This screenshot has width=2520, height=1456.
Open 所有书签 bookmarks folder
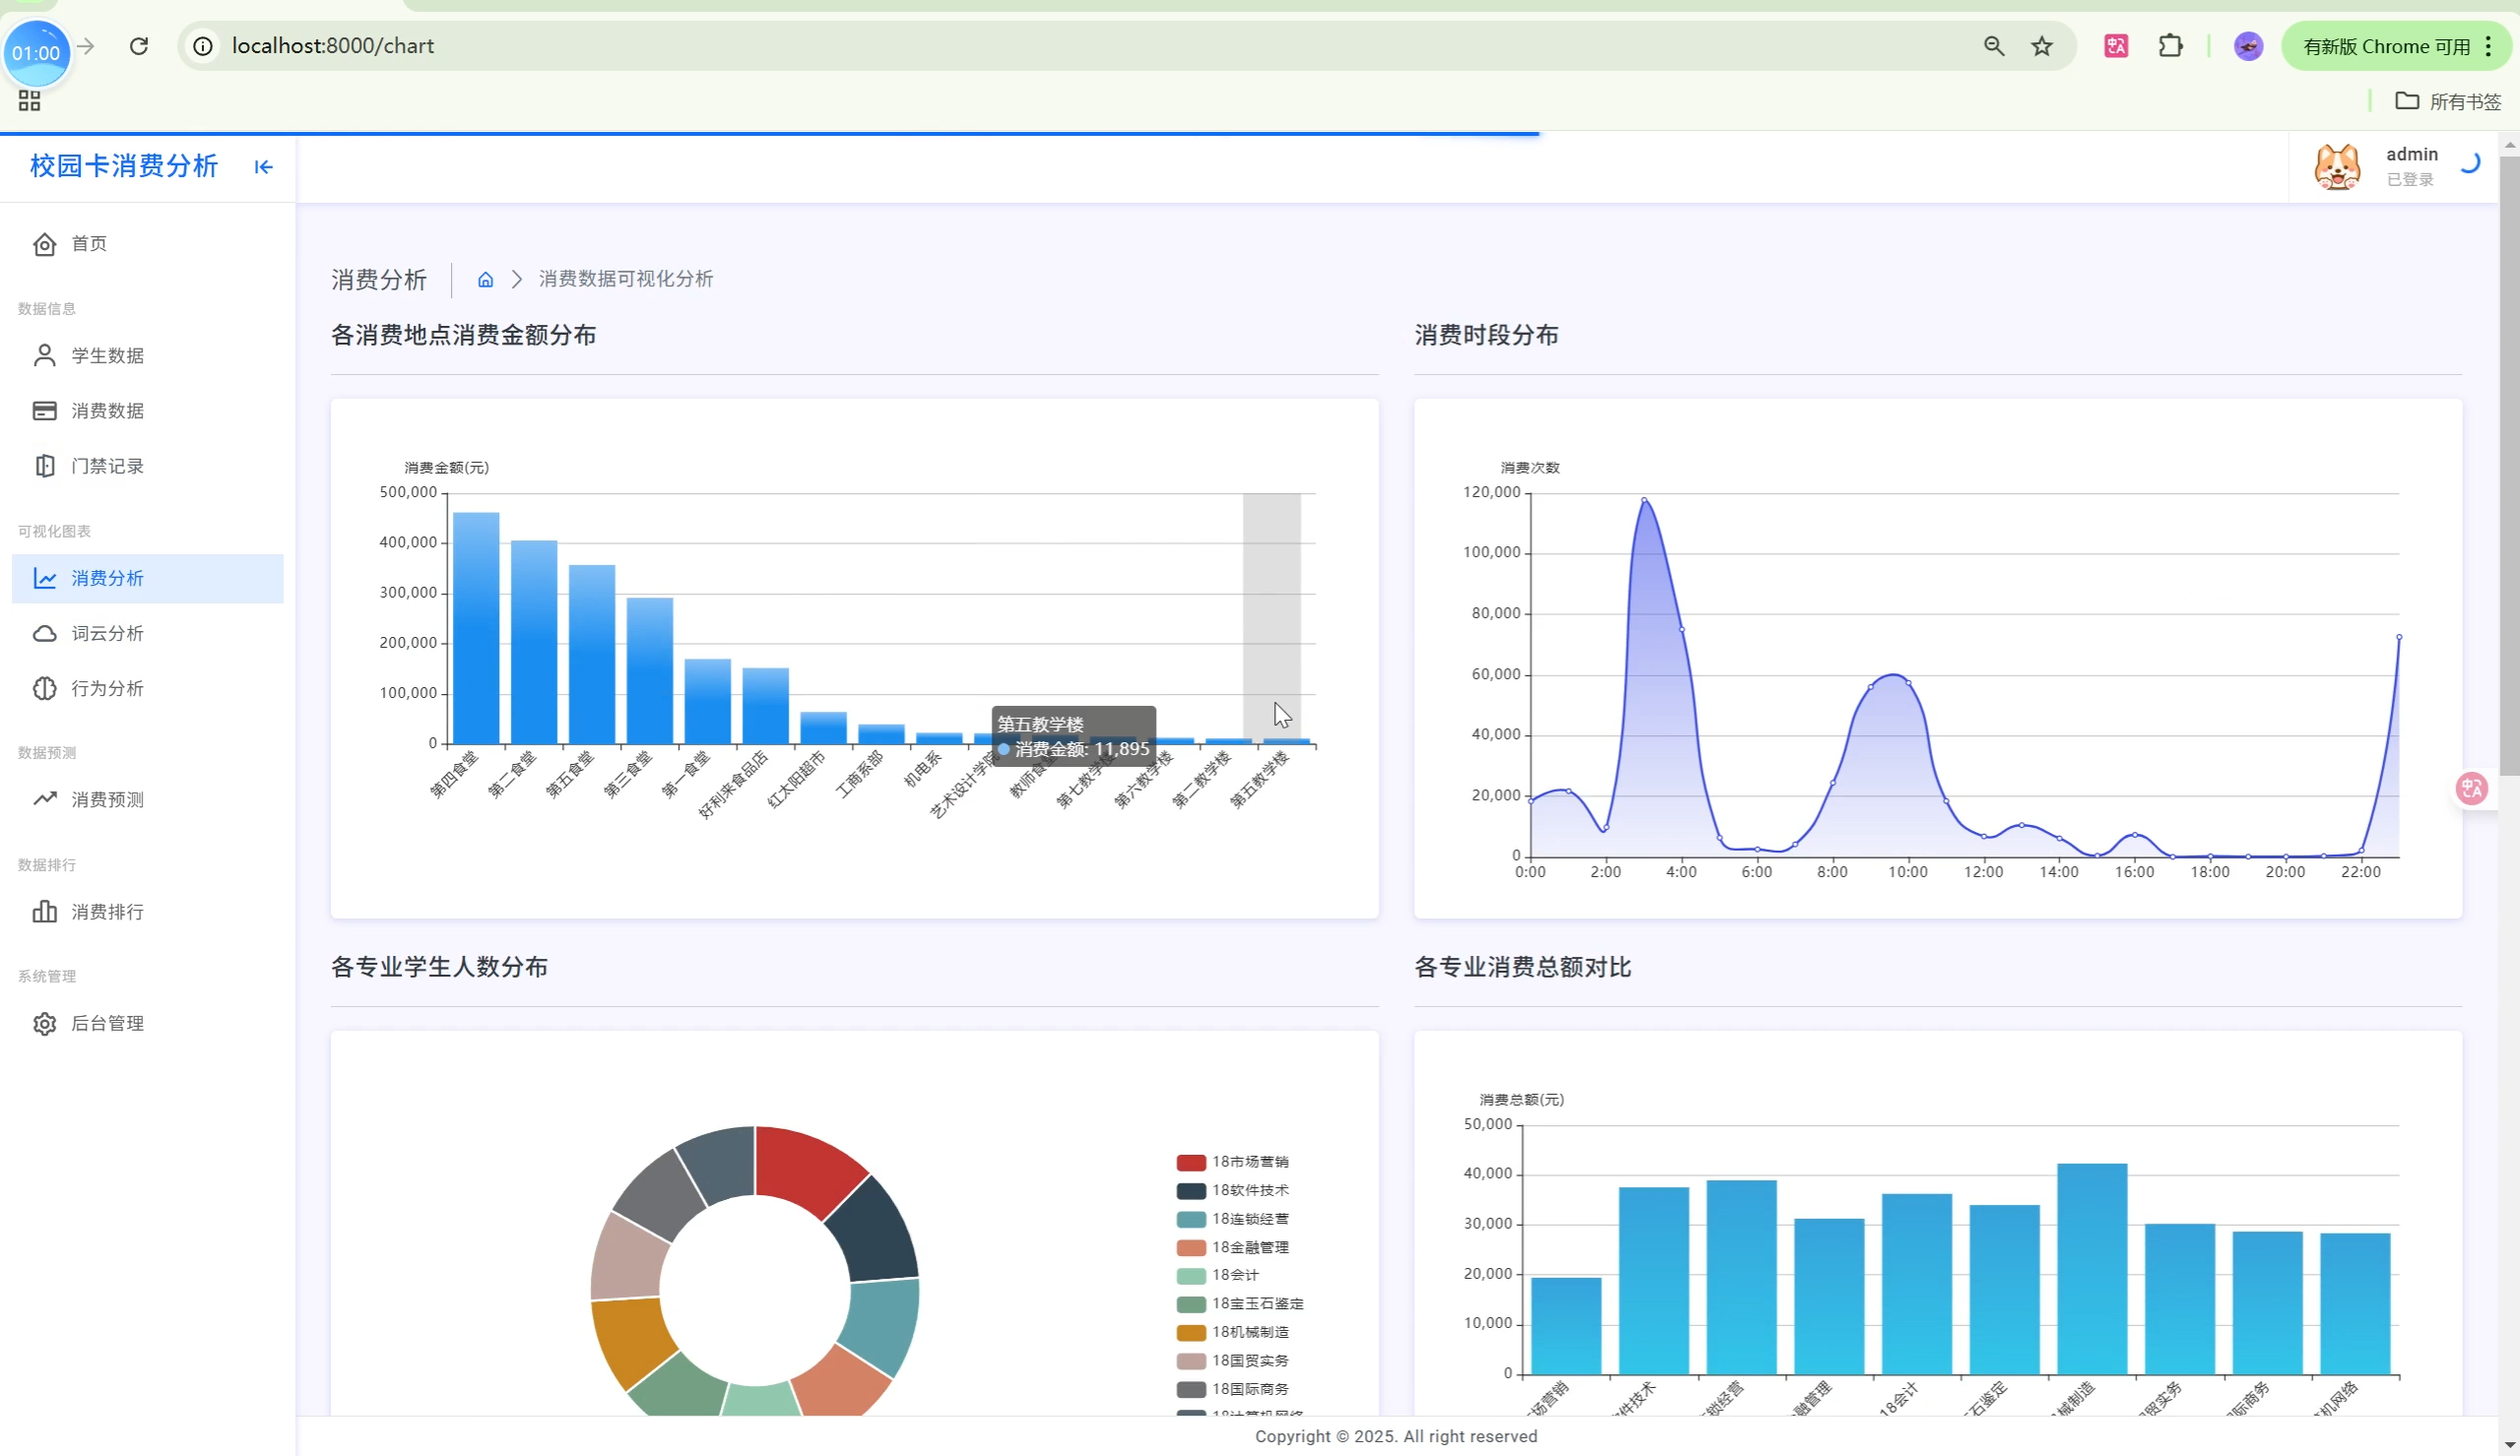pos(2448,101)
